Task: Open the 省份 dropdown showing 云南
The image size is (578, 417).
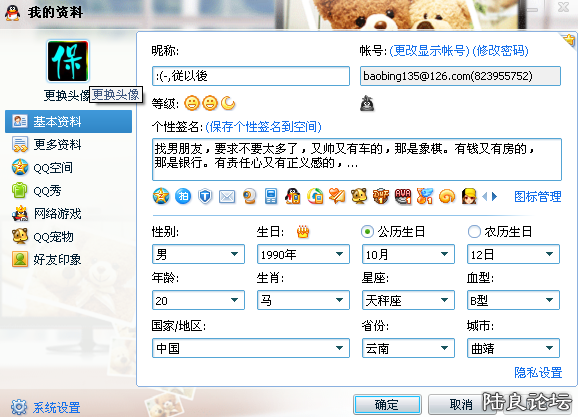Action: [x=408, y=348]
